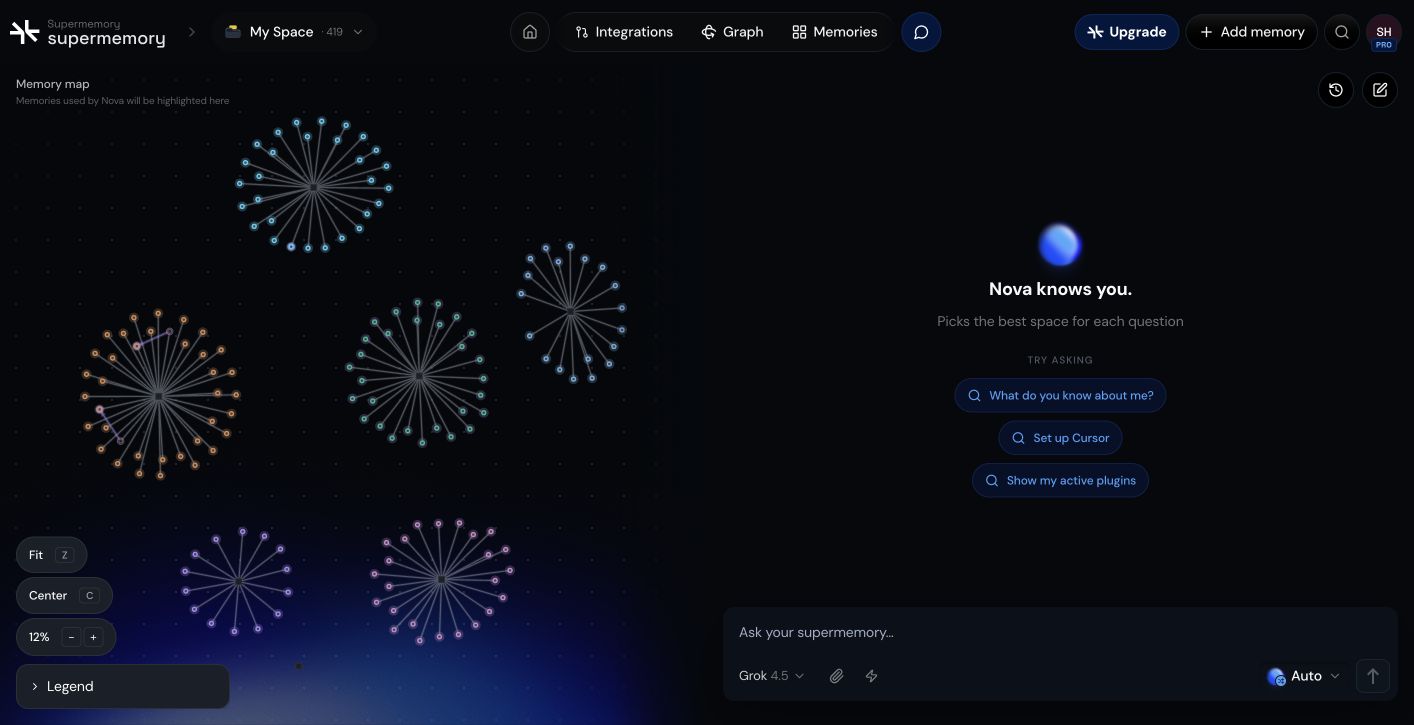Open the chat bubble icon
This screenshot has height=725, width=1414.
tap(921, 32)
